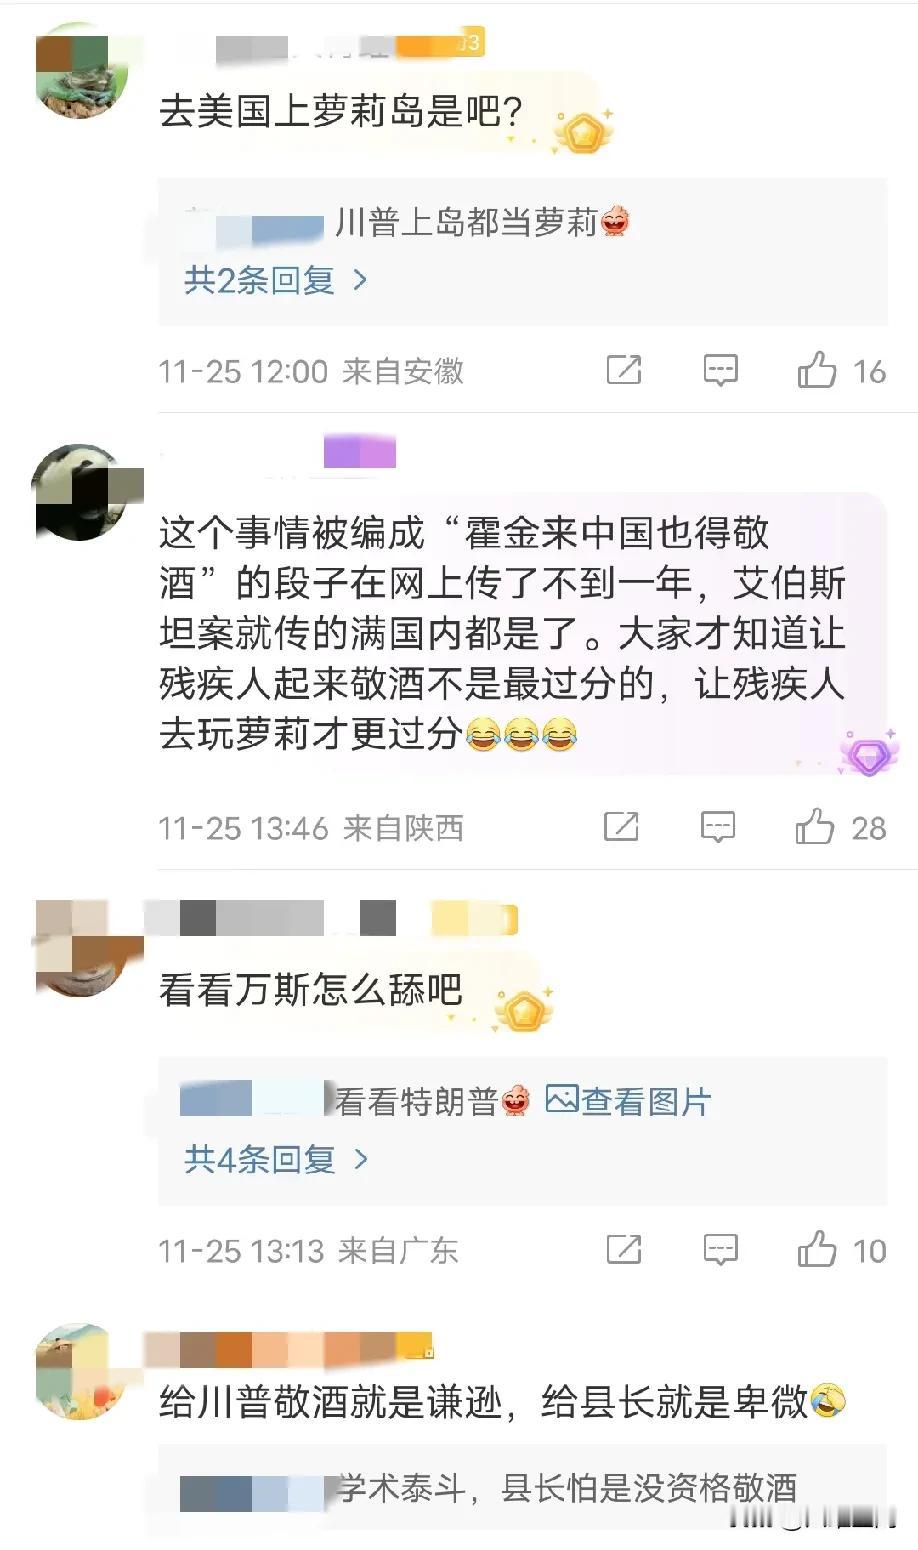This screenshot has height=1550, width=918.
Task: Open the reply 学术泰斗，县长怕是没资格敬酒
Action: coord(566,1488)
